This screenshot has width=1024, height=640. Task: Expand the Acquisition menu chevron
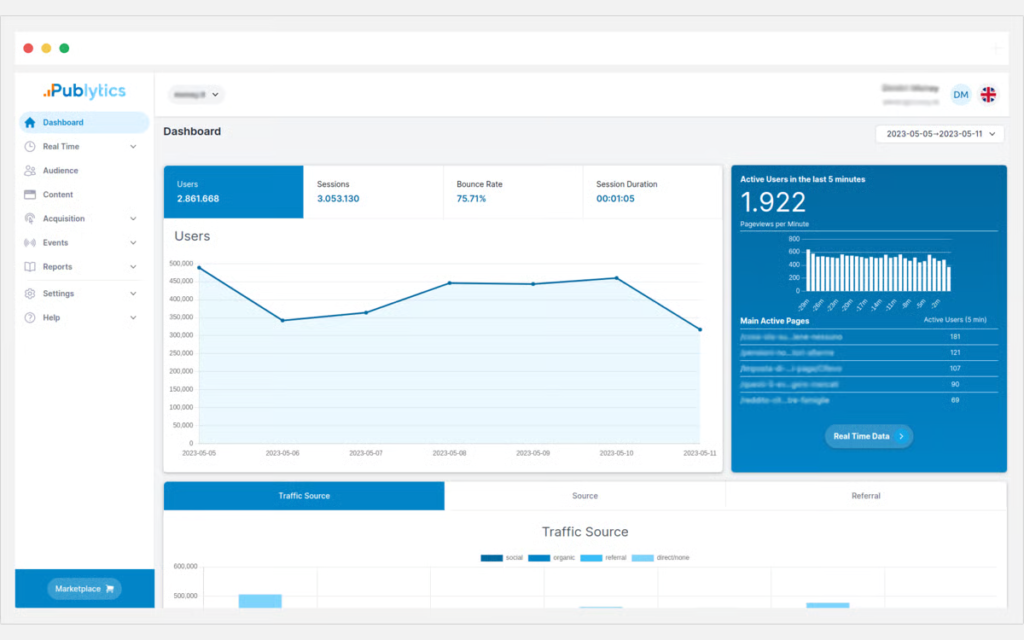point(133,219)
